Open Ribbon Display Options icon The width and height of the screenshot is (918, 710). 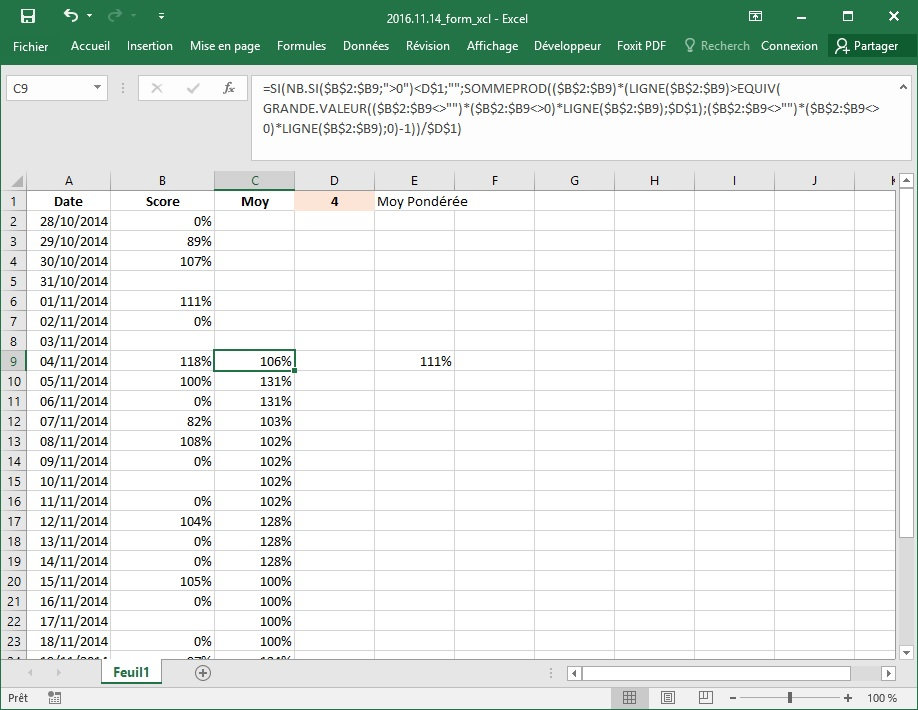point(755,16)
